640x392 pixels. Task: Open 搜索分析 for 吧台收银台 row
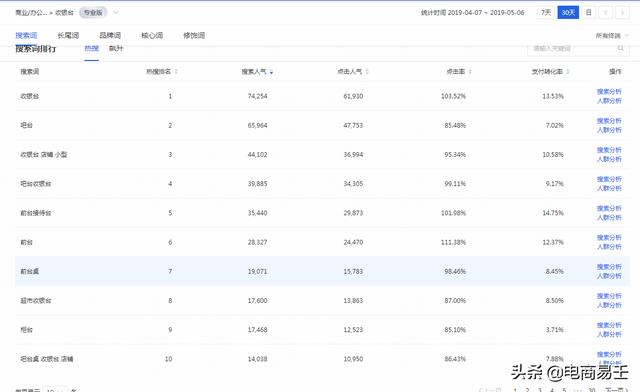[609, 179]
